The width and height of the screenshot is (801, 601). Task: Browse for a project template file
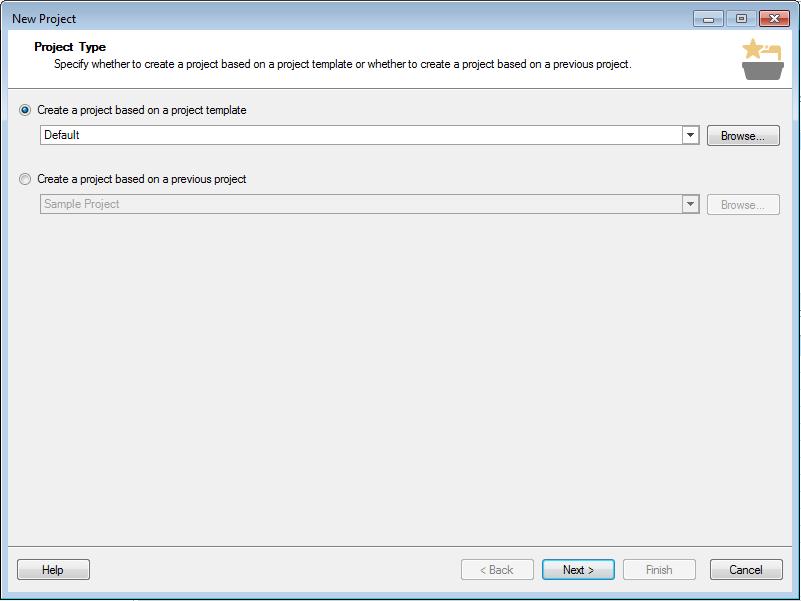743,136
